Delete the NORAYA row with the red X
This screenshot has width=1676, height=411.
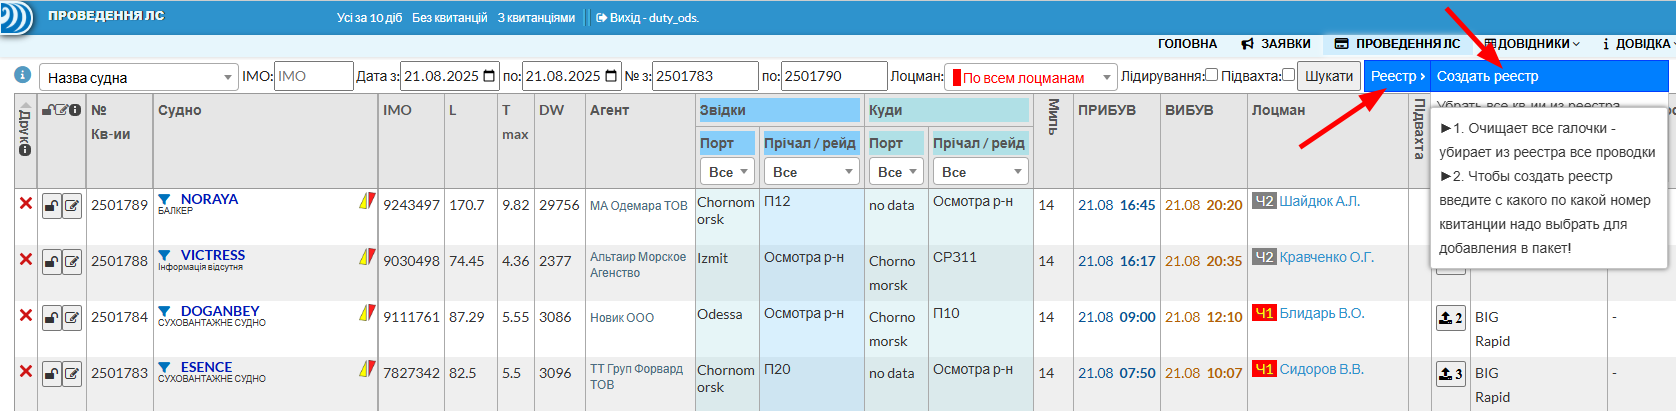pos(26,203)
